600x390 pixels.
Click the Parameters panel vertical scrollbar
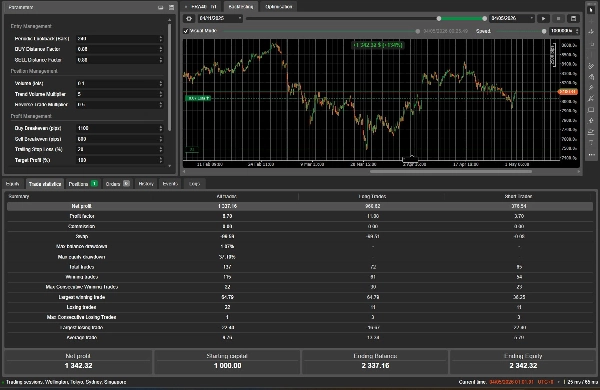(170, 77)
